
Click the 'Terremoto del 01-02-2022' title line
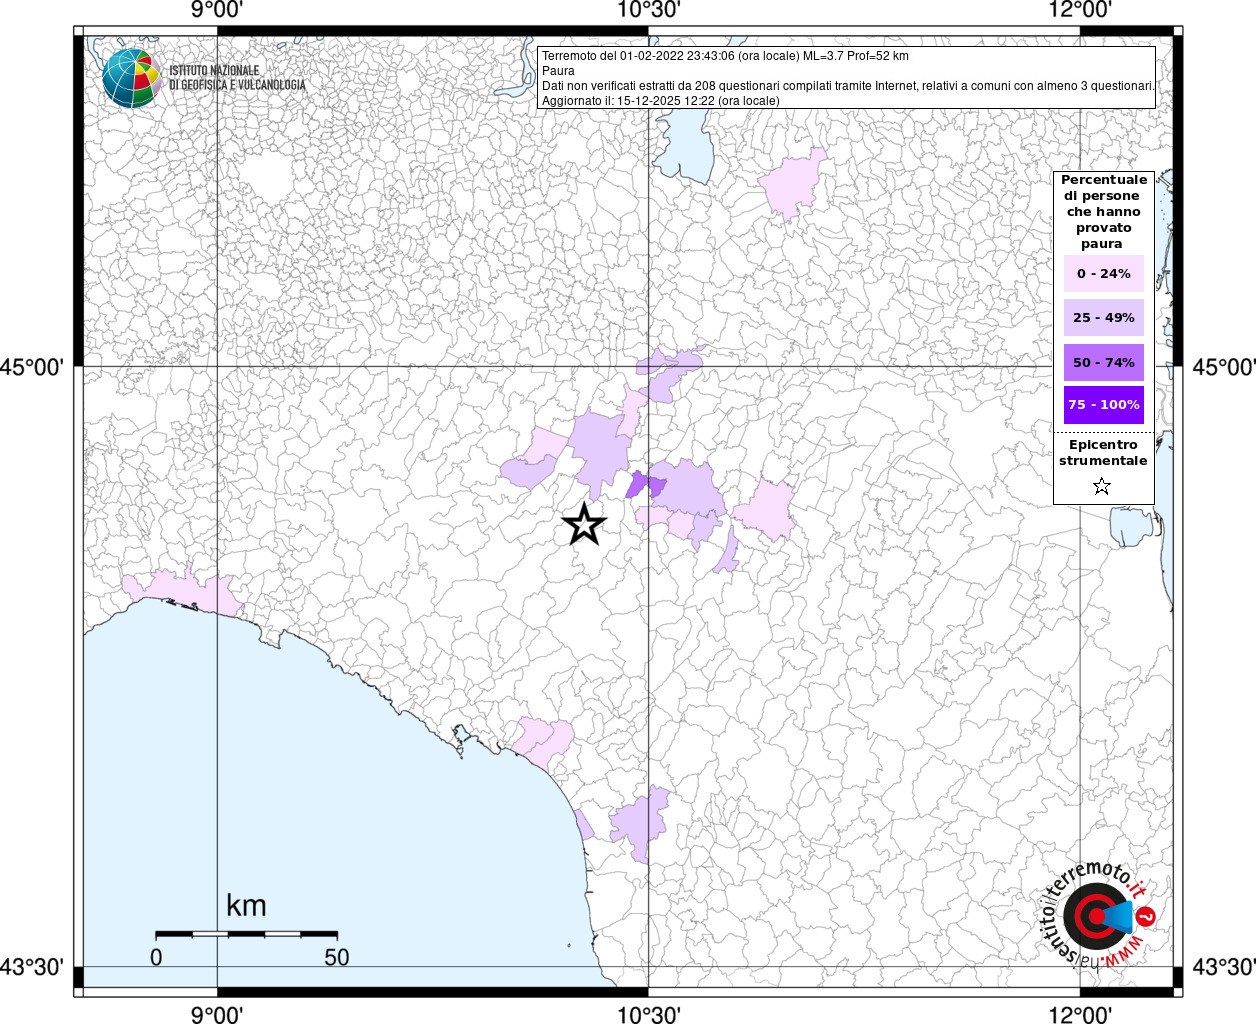pos(725,56)
